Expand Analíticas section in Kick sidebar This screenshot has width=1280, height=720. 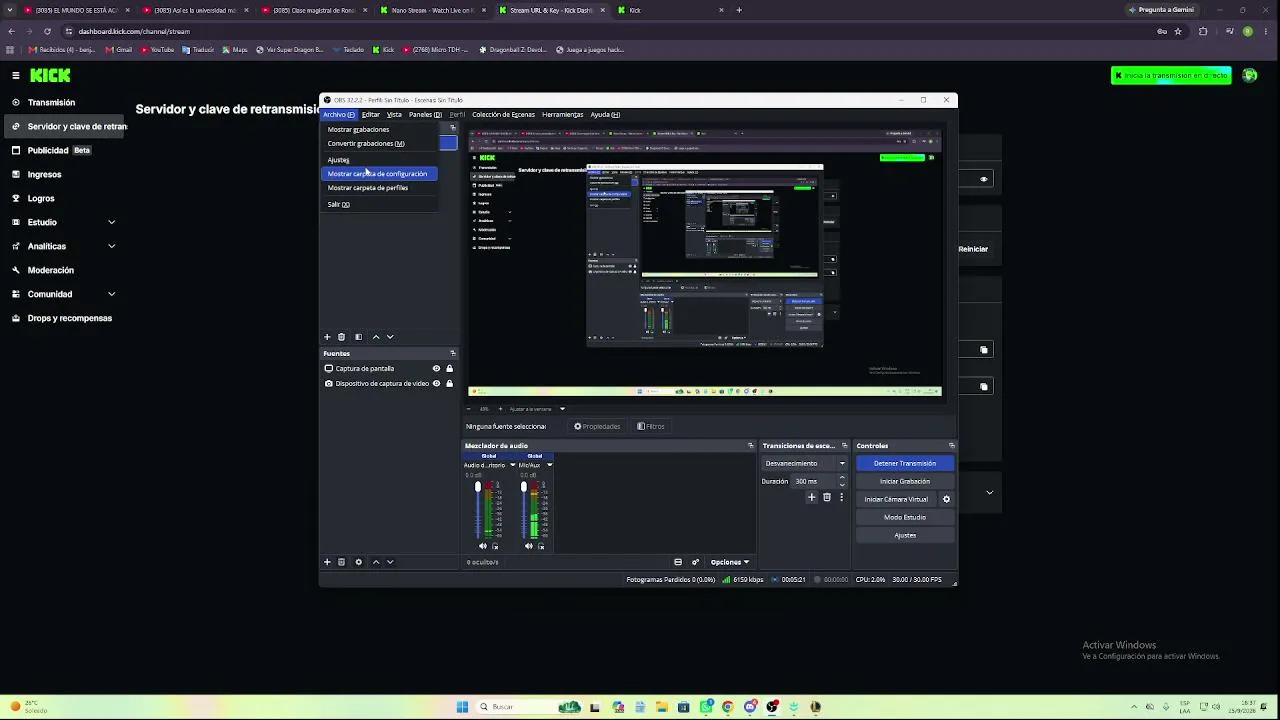tap(111, 246)
